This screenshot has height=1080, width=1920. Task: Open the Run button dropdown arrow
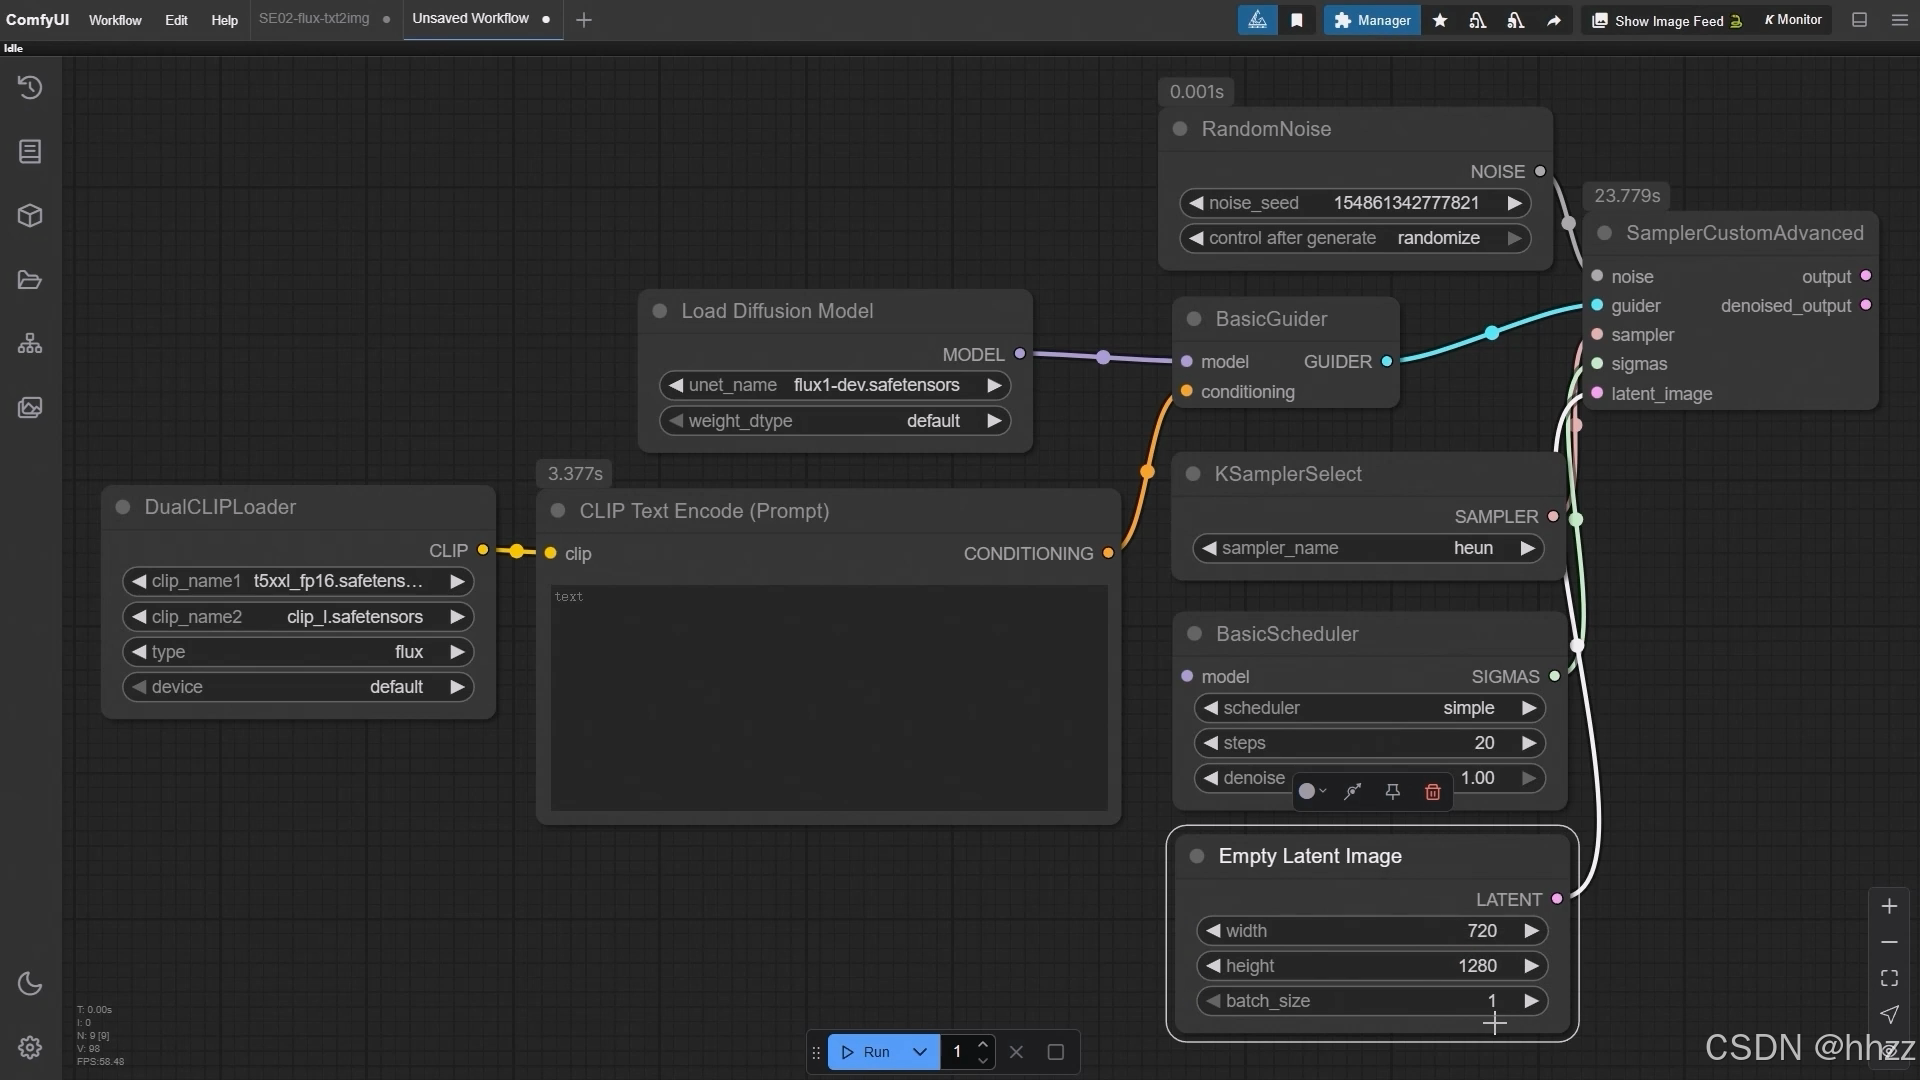point(920,1052)
